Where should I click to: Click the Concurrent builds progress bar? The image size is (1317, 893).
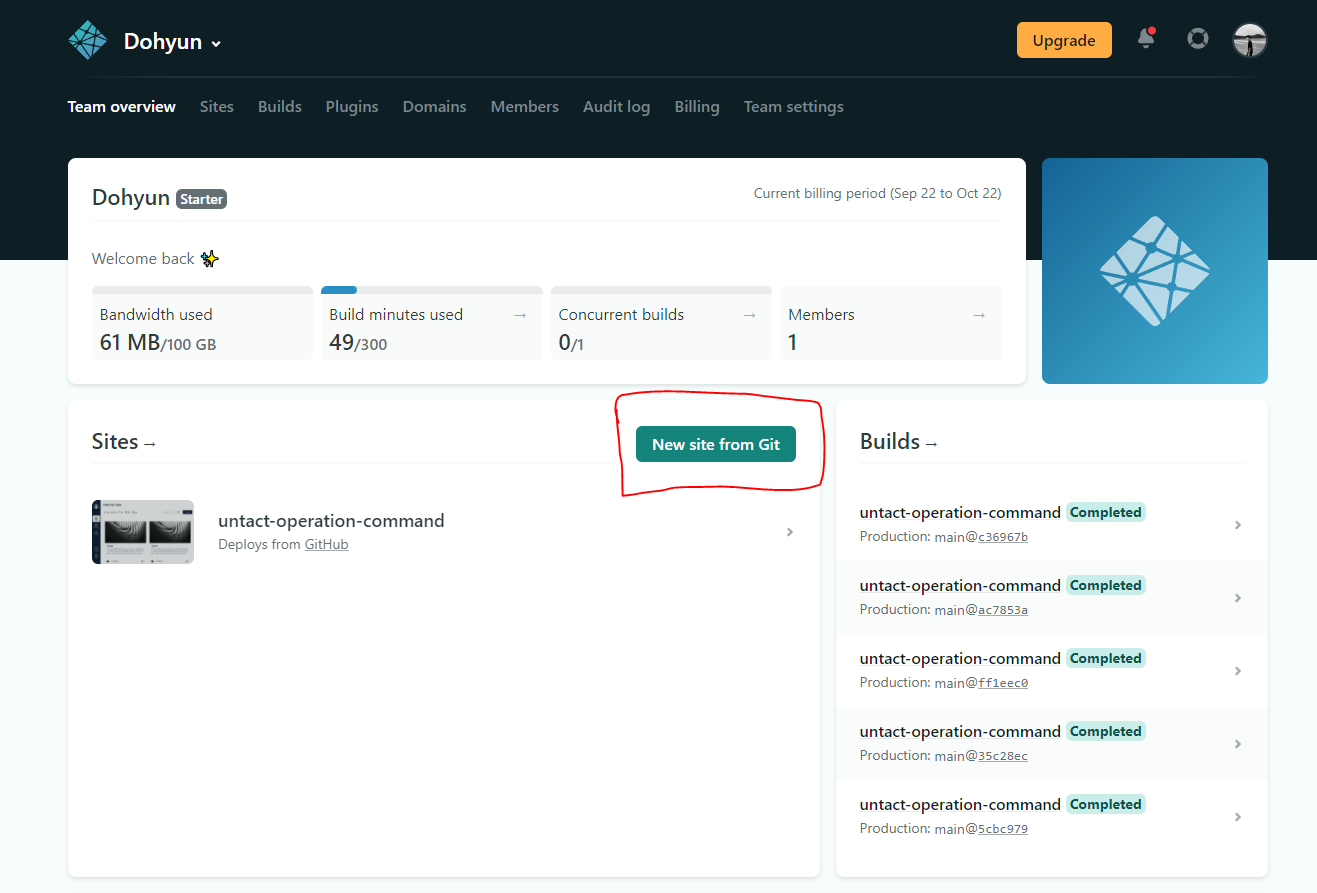(661, 290)
